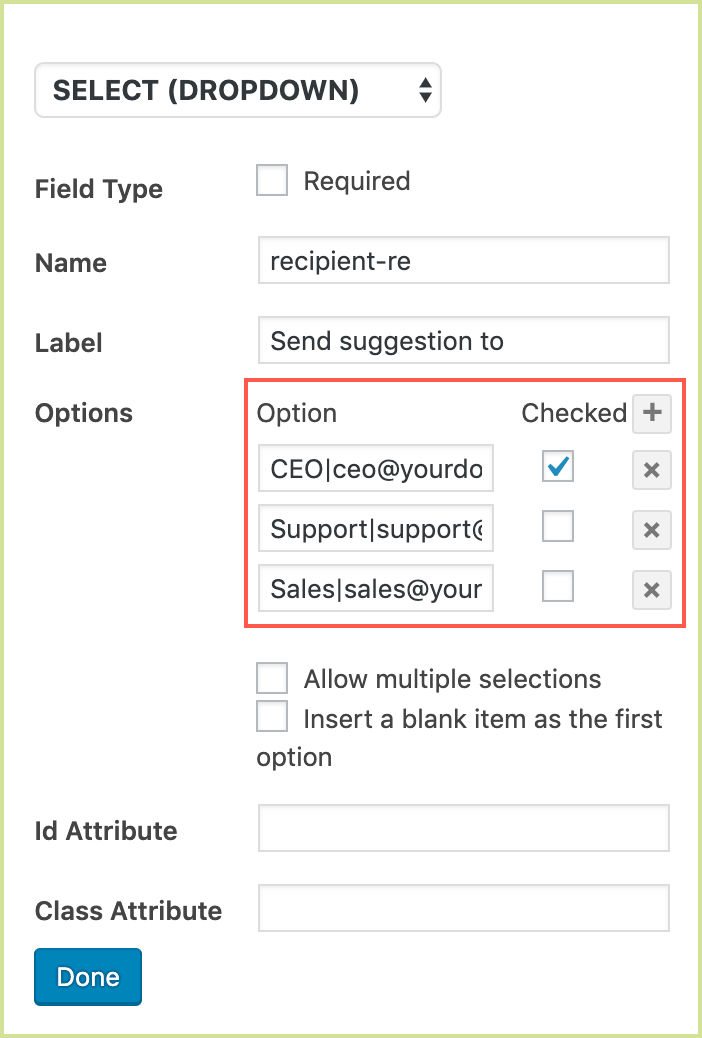Toggle Insert a blank item option
702x1038 pixels.
pos(272,718)
